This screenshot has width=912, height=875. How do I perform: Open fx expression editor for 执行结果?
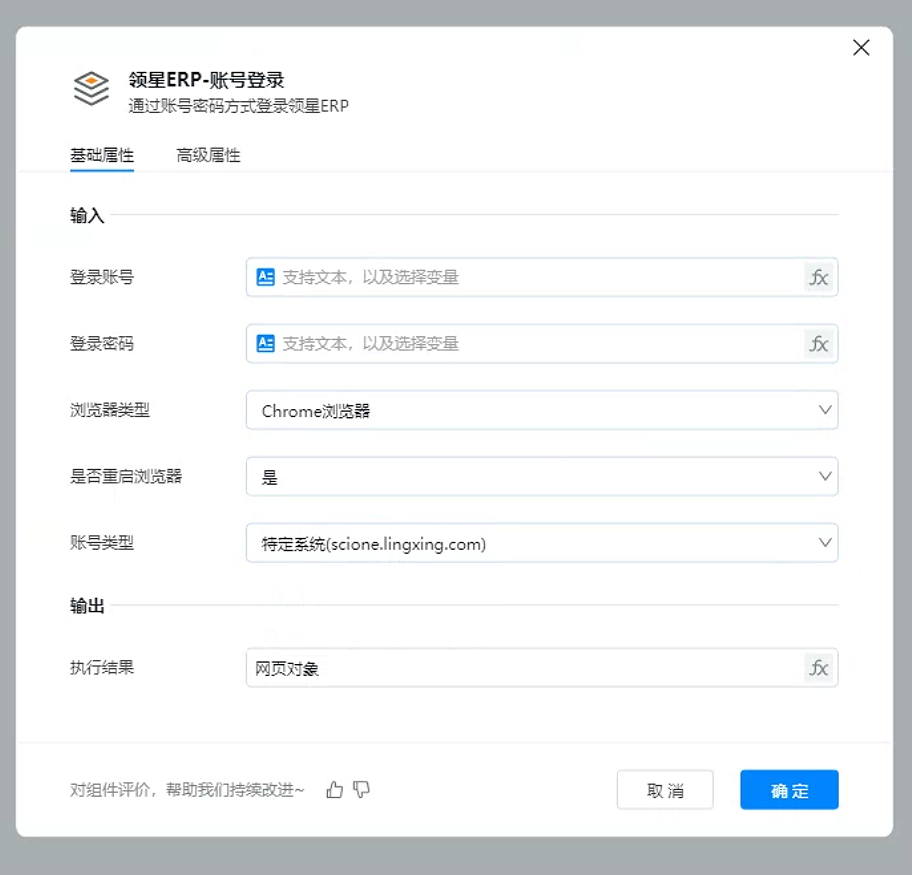click(x=819, y=668)
